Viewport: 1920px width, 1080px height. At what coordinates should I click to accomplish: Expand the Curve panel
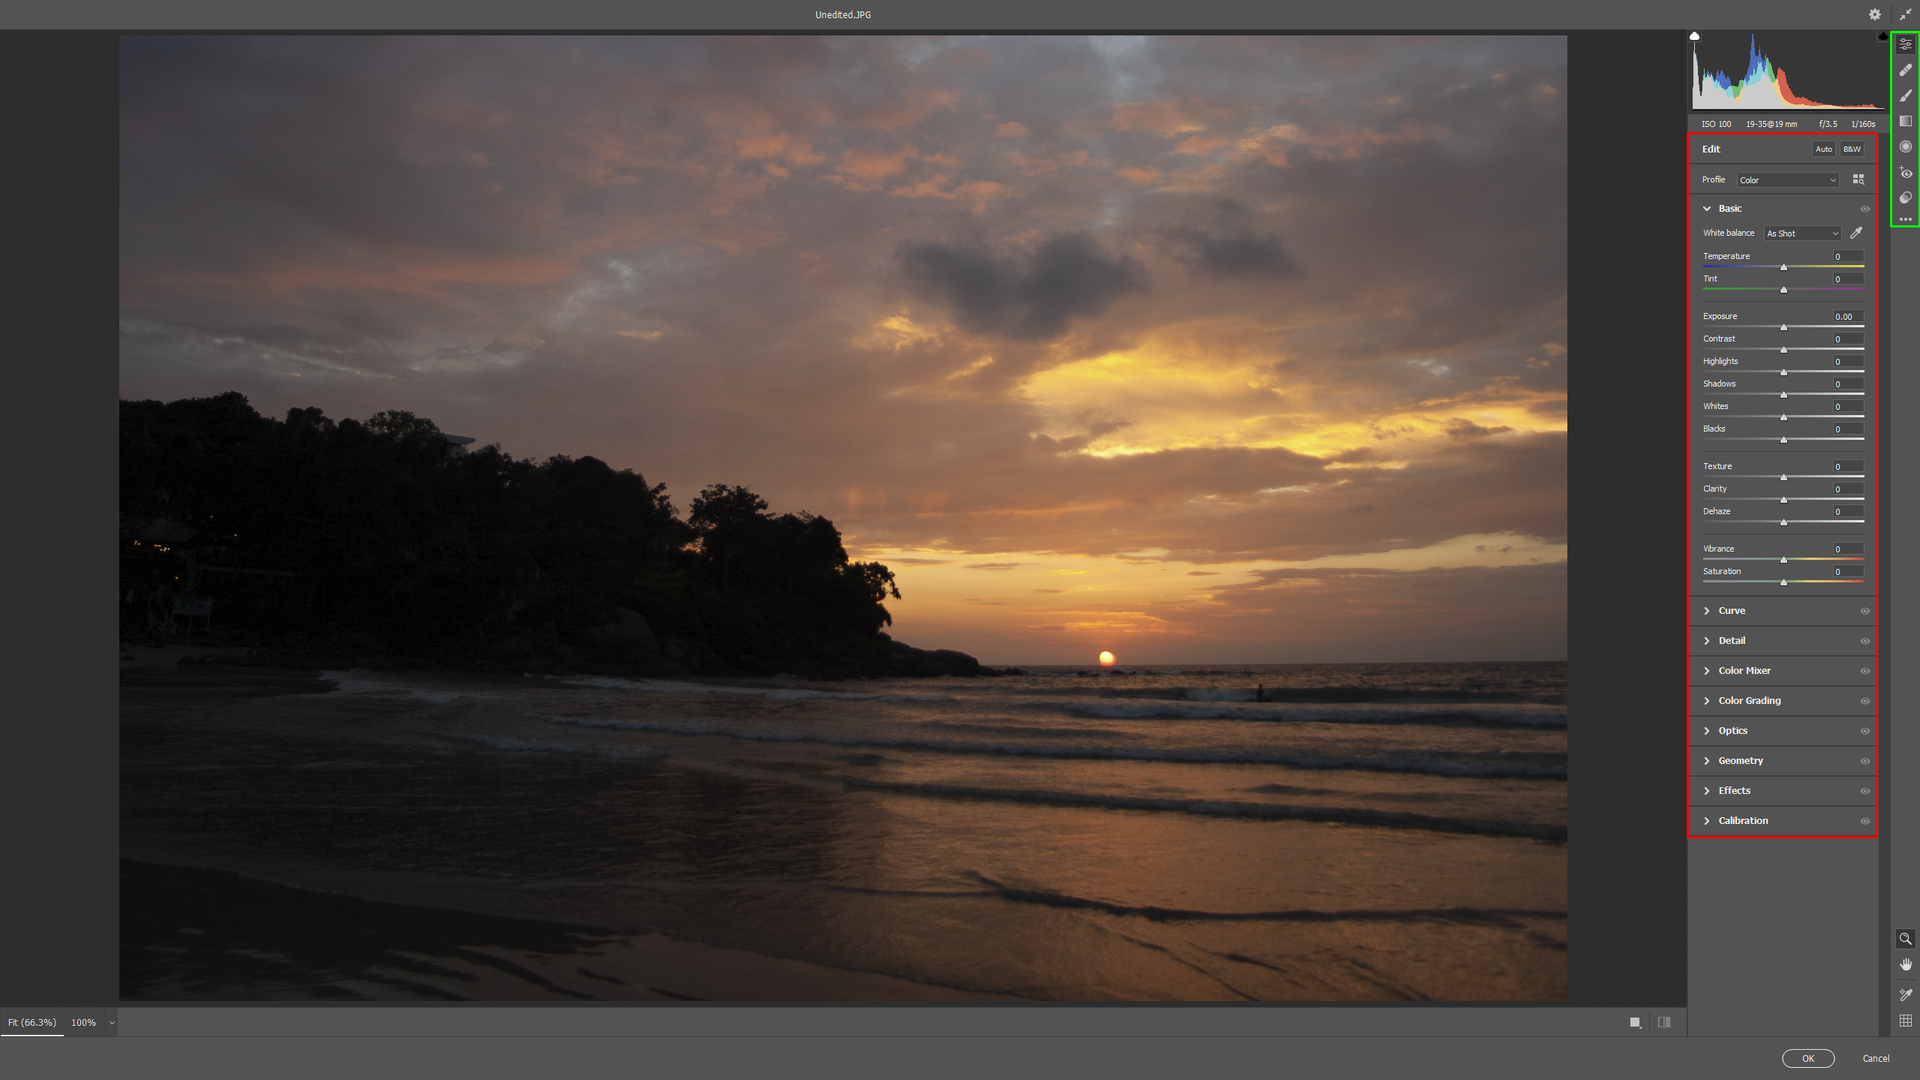[x=1731, y=611]
